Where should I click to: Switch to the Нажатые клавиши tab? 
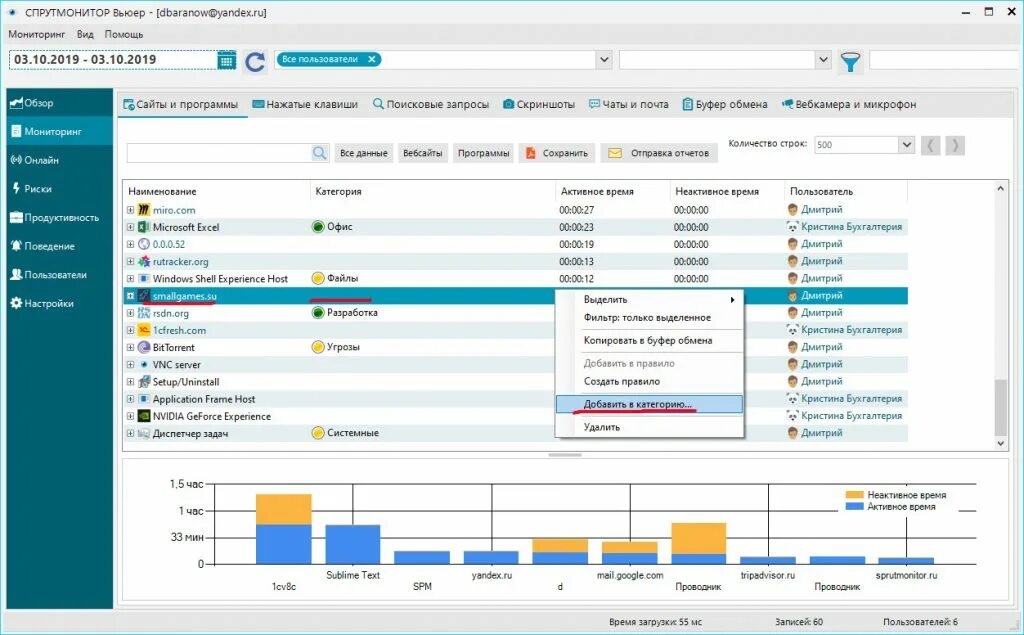coord(305,104)
